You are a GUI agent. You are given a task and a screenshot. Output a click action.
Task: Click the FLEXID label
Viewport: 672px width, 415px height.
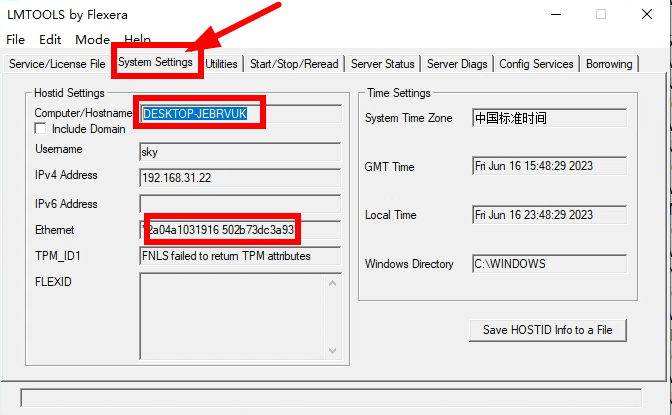[x=53, y=282]
